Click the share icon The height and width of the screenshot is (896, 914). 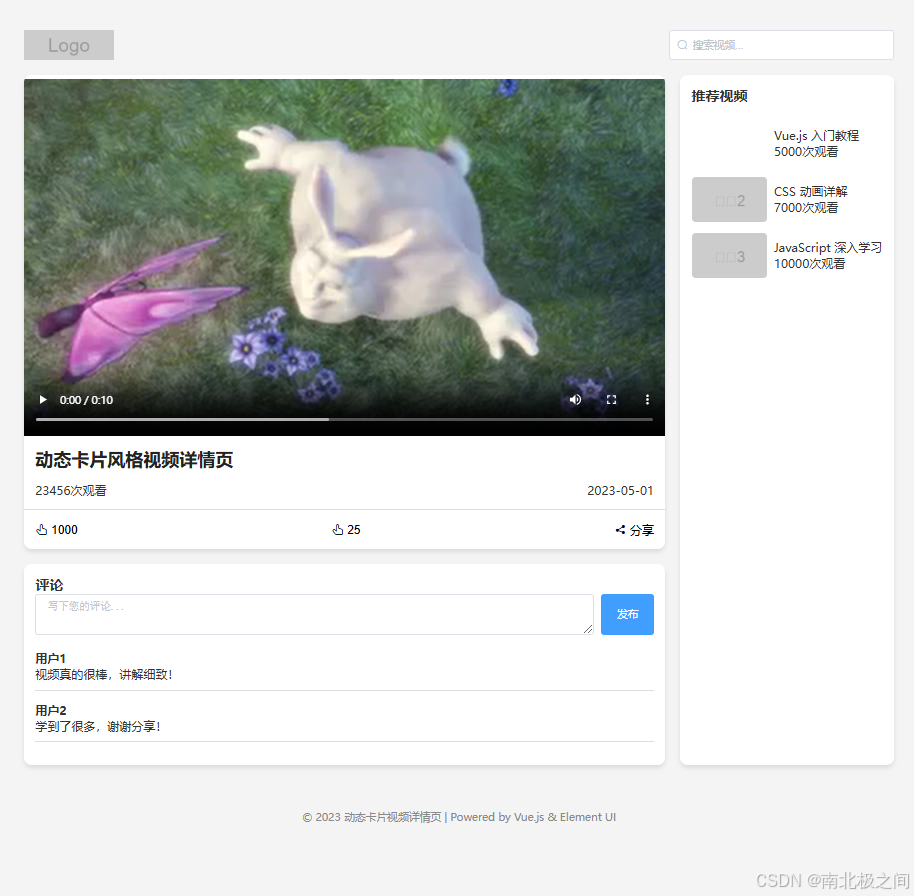coord(620,529)
